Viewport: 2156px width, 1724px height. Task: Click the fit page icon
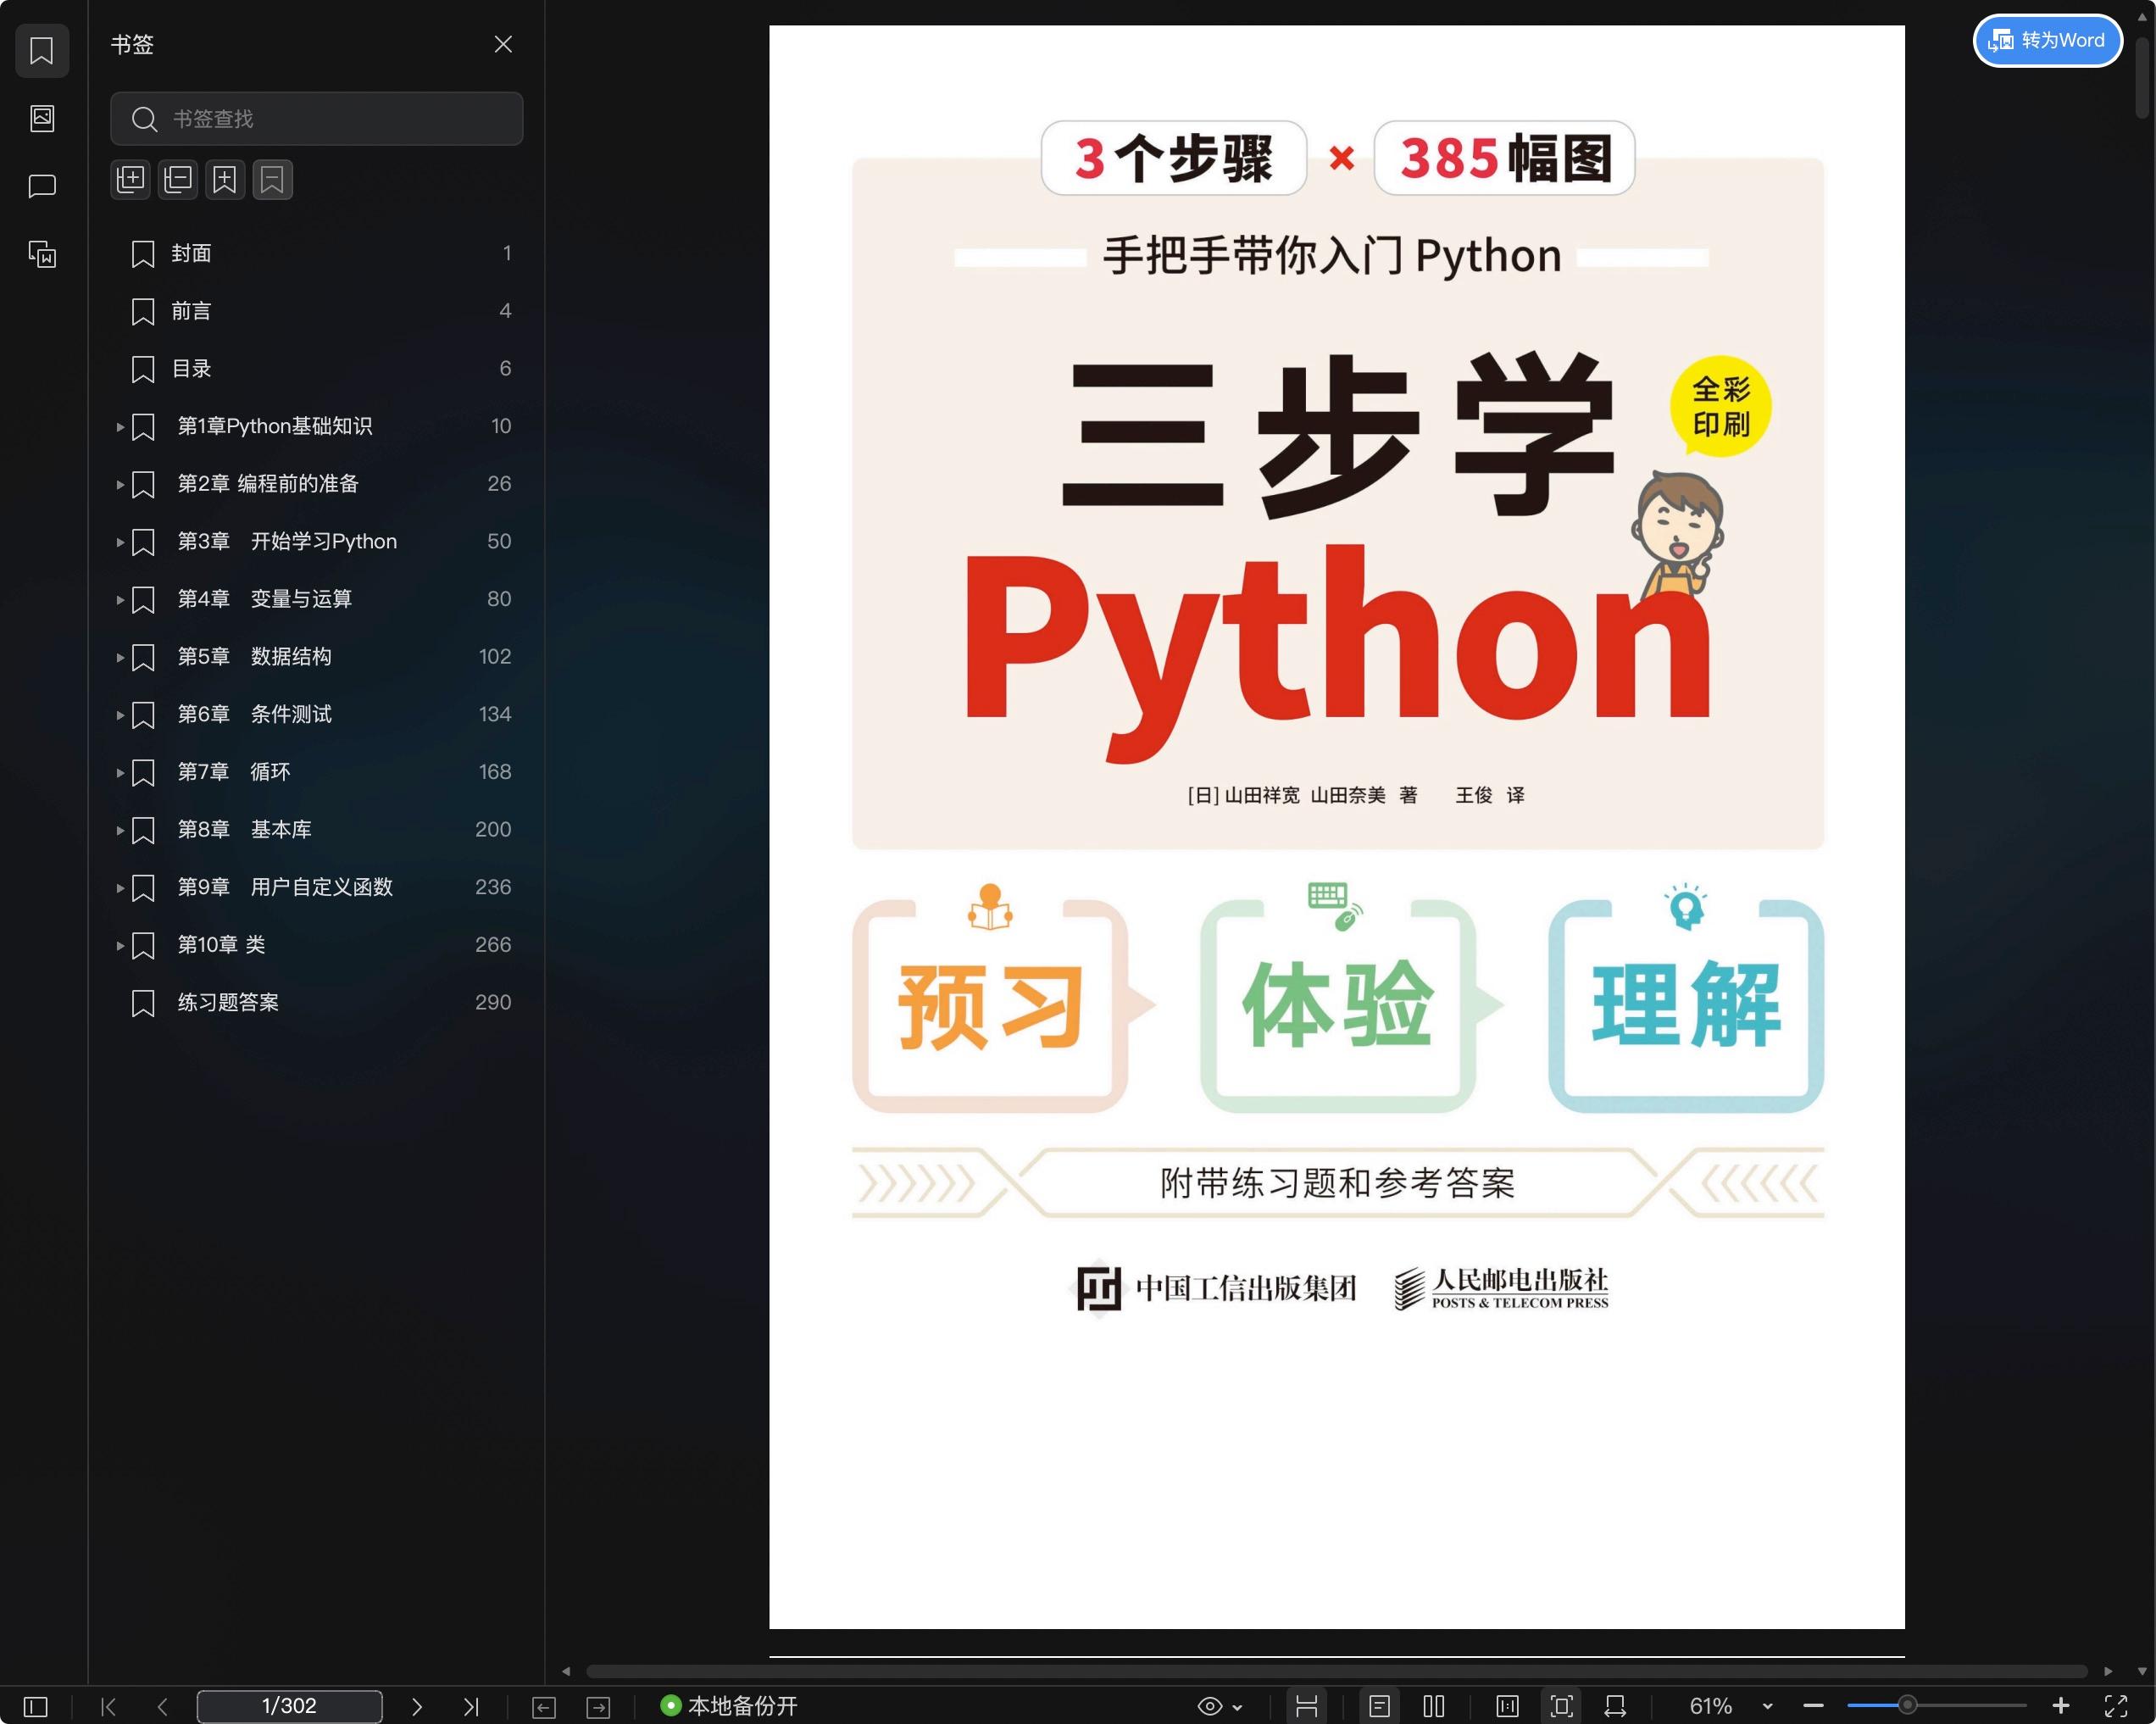coord(1561,1706)
